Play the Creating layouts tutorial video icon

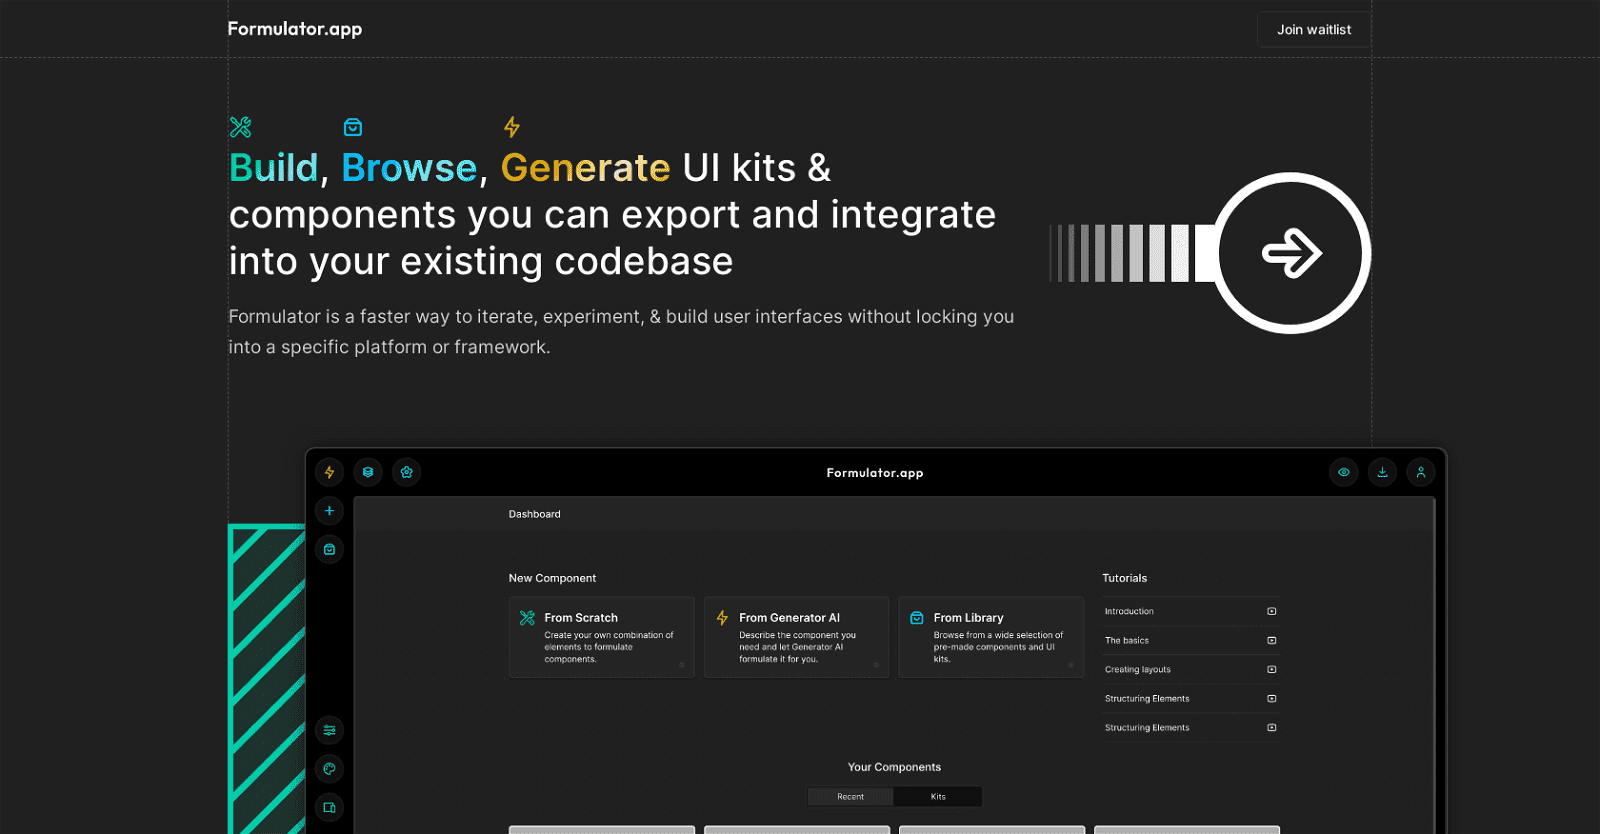(1271, 670)
